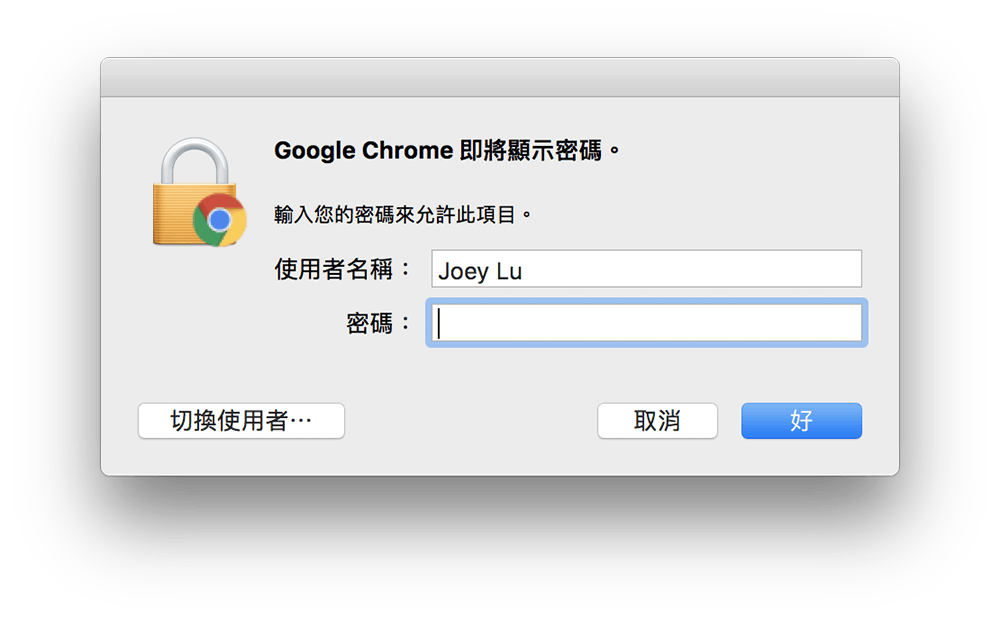Click the silver shackle of the padlock

click(195, 161)
